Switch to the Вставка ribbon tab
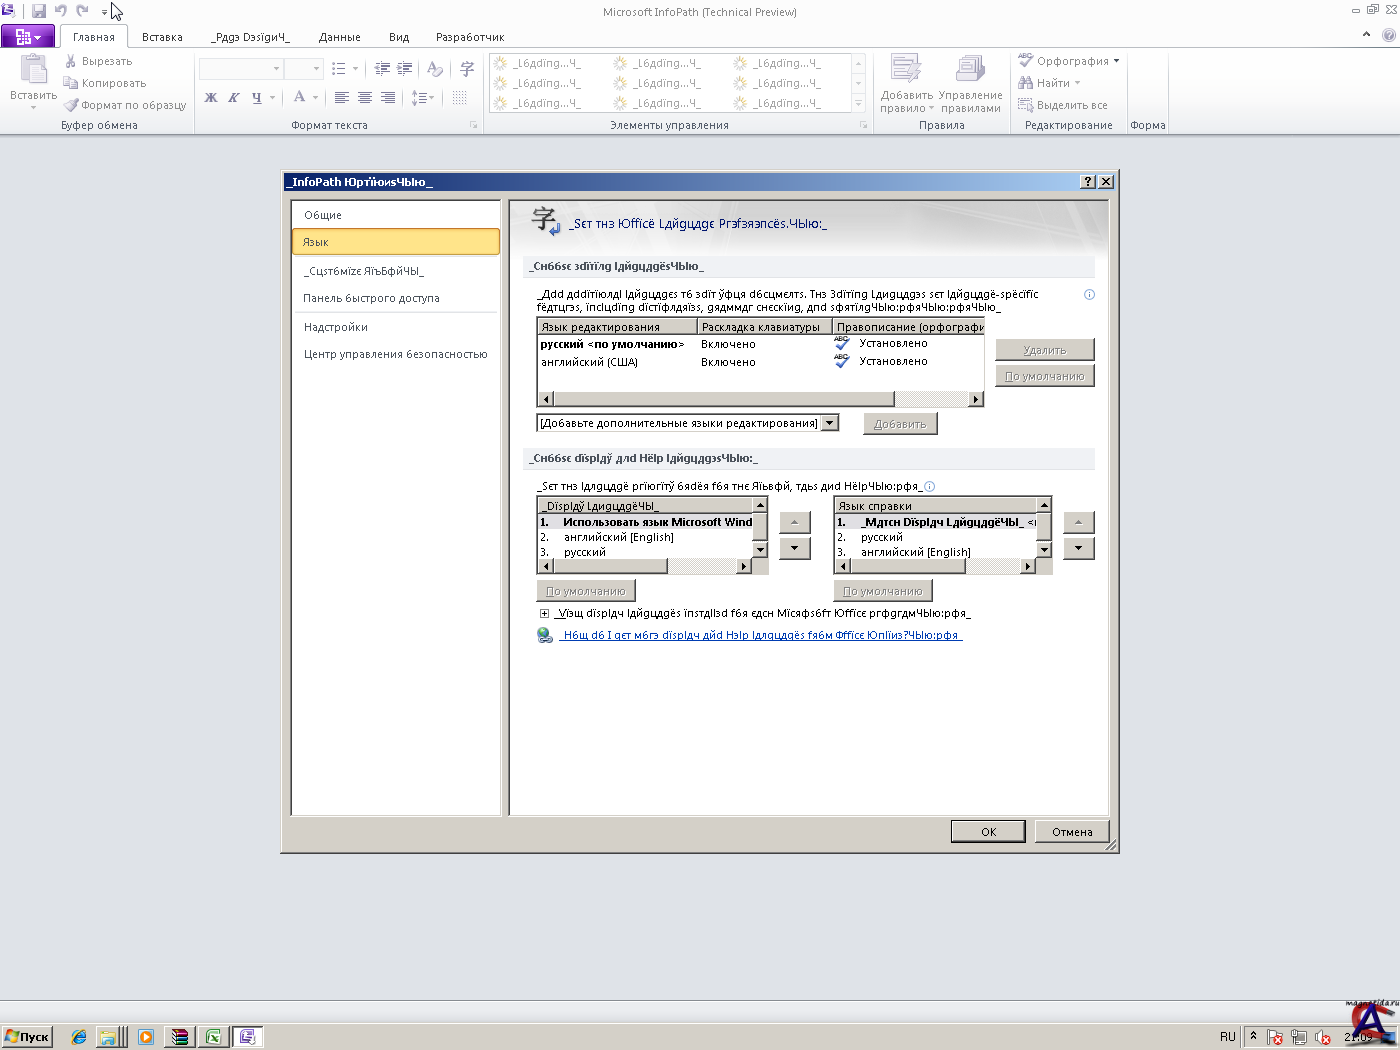This screenshot has height=1050, width=1400. (162, 37)
